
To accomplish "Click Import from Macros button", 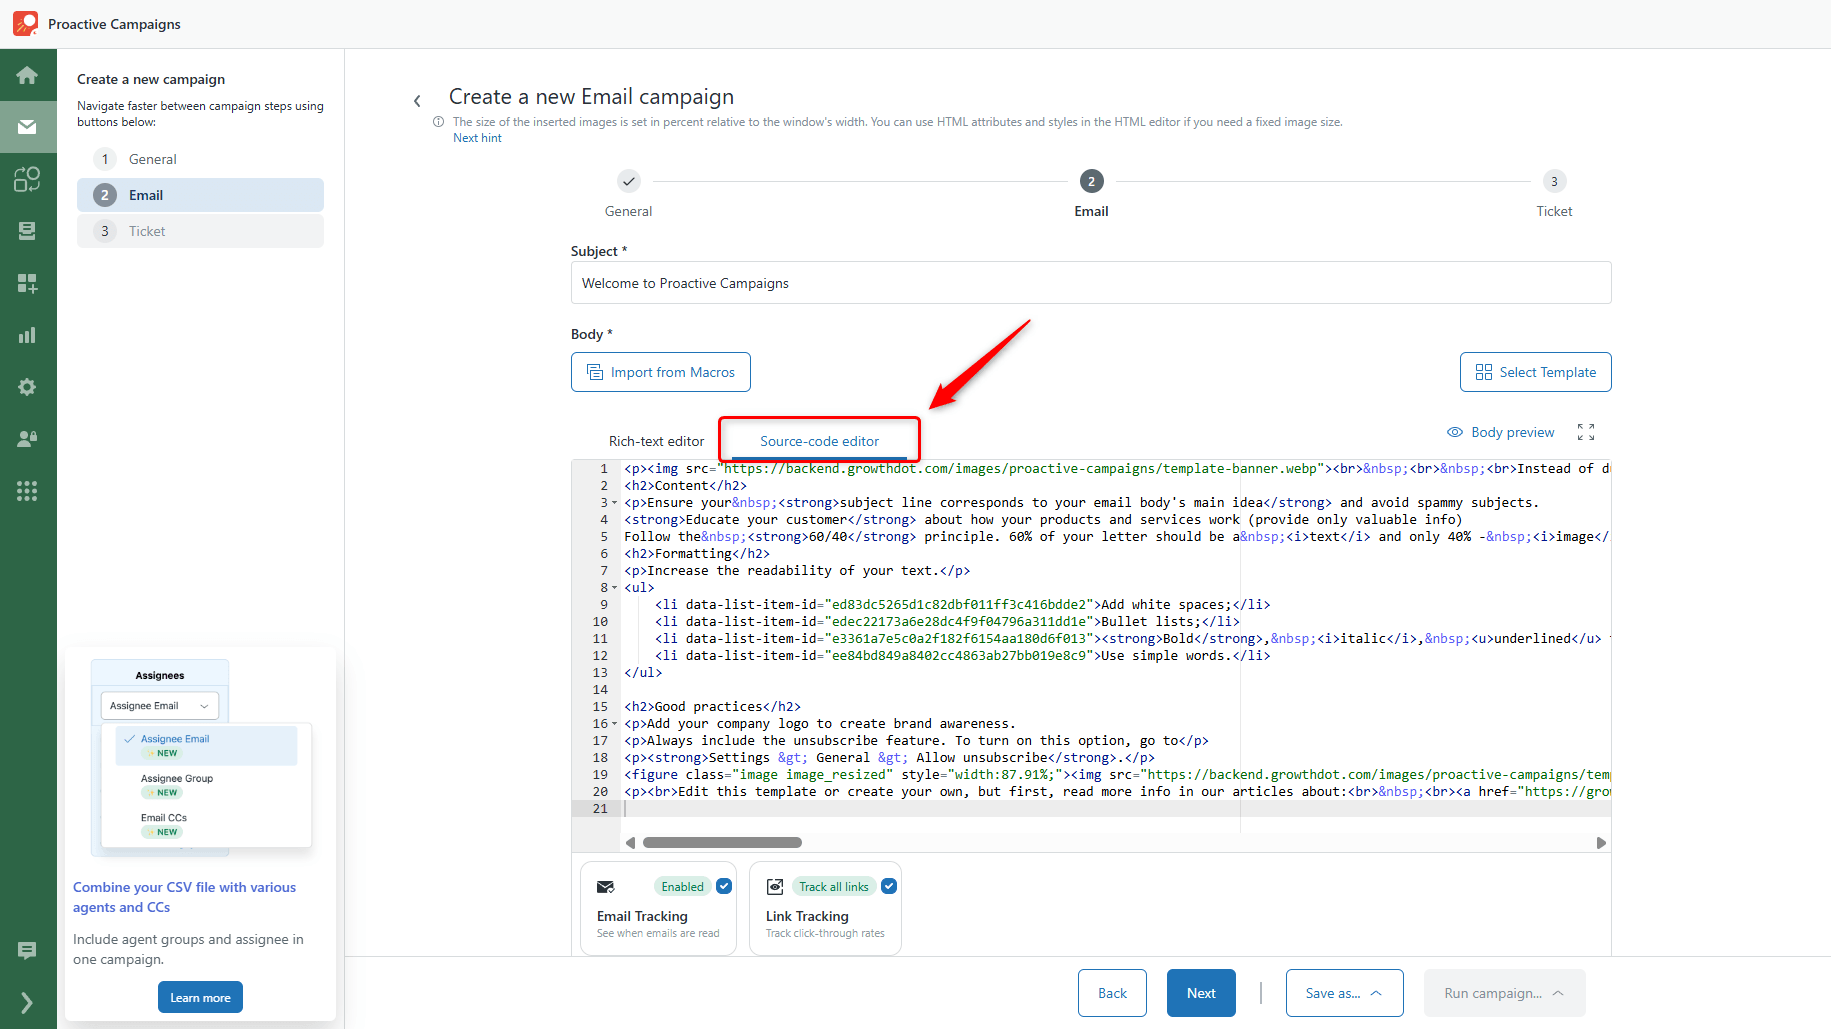I will [x=661, y=372].
